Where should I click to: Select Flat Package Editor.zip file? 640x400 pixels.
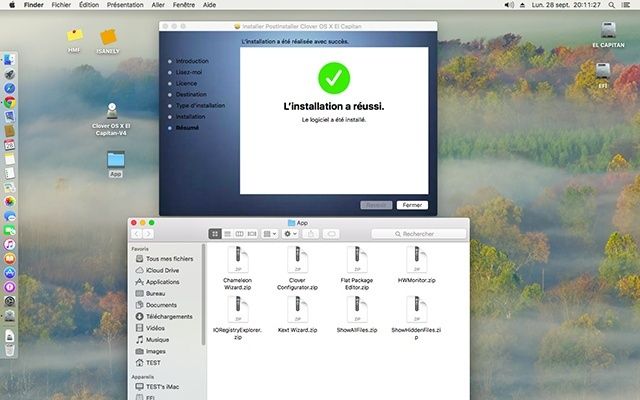click(x=357, y=268)
